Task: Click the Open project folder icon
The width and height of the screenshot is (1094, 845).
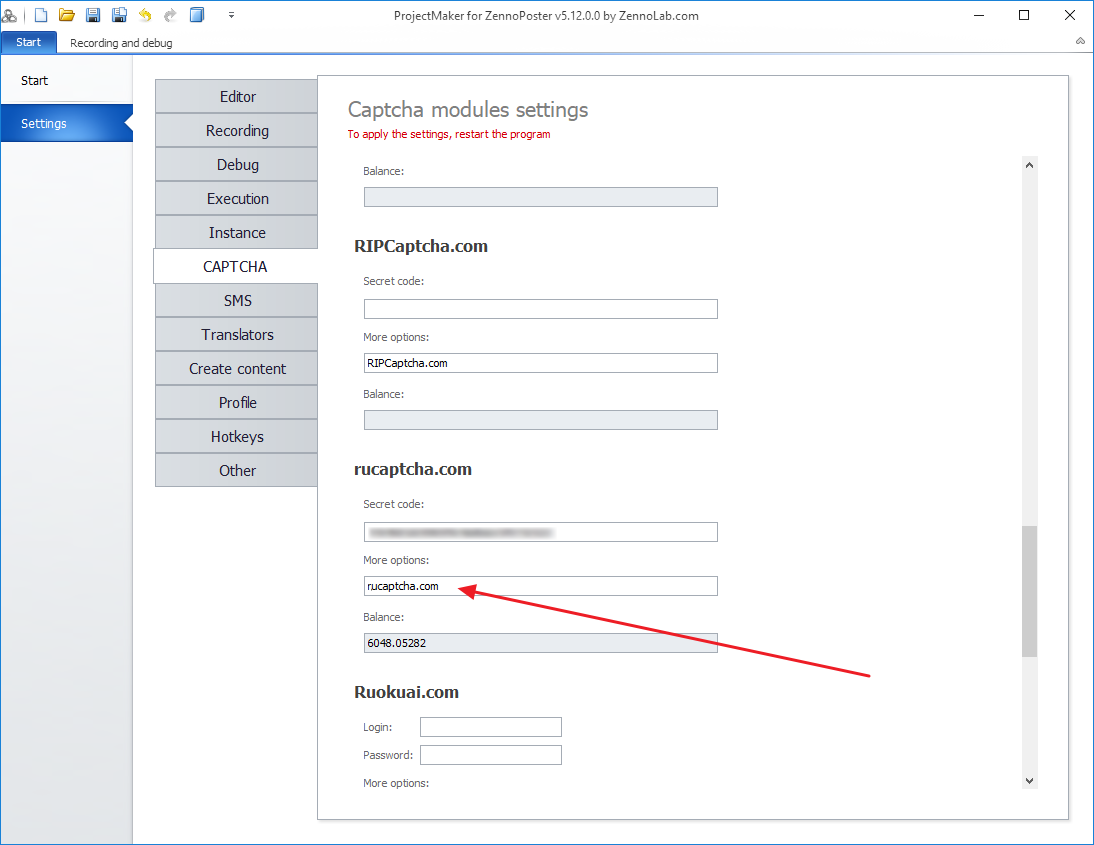Action: pyautogui.click(x=67, y=15)
